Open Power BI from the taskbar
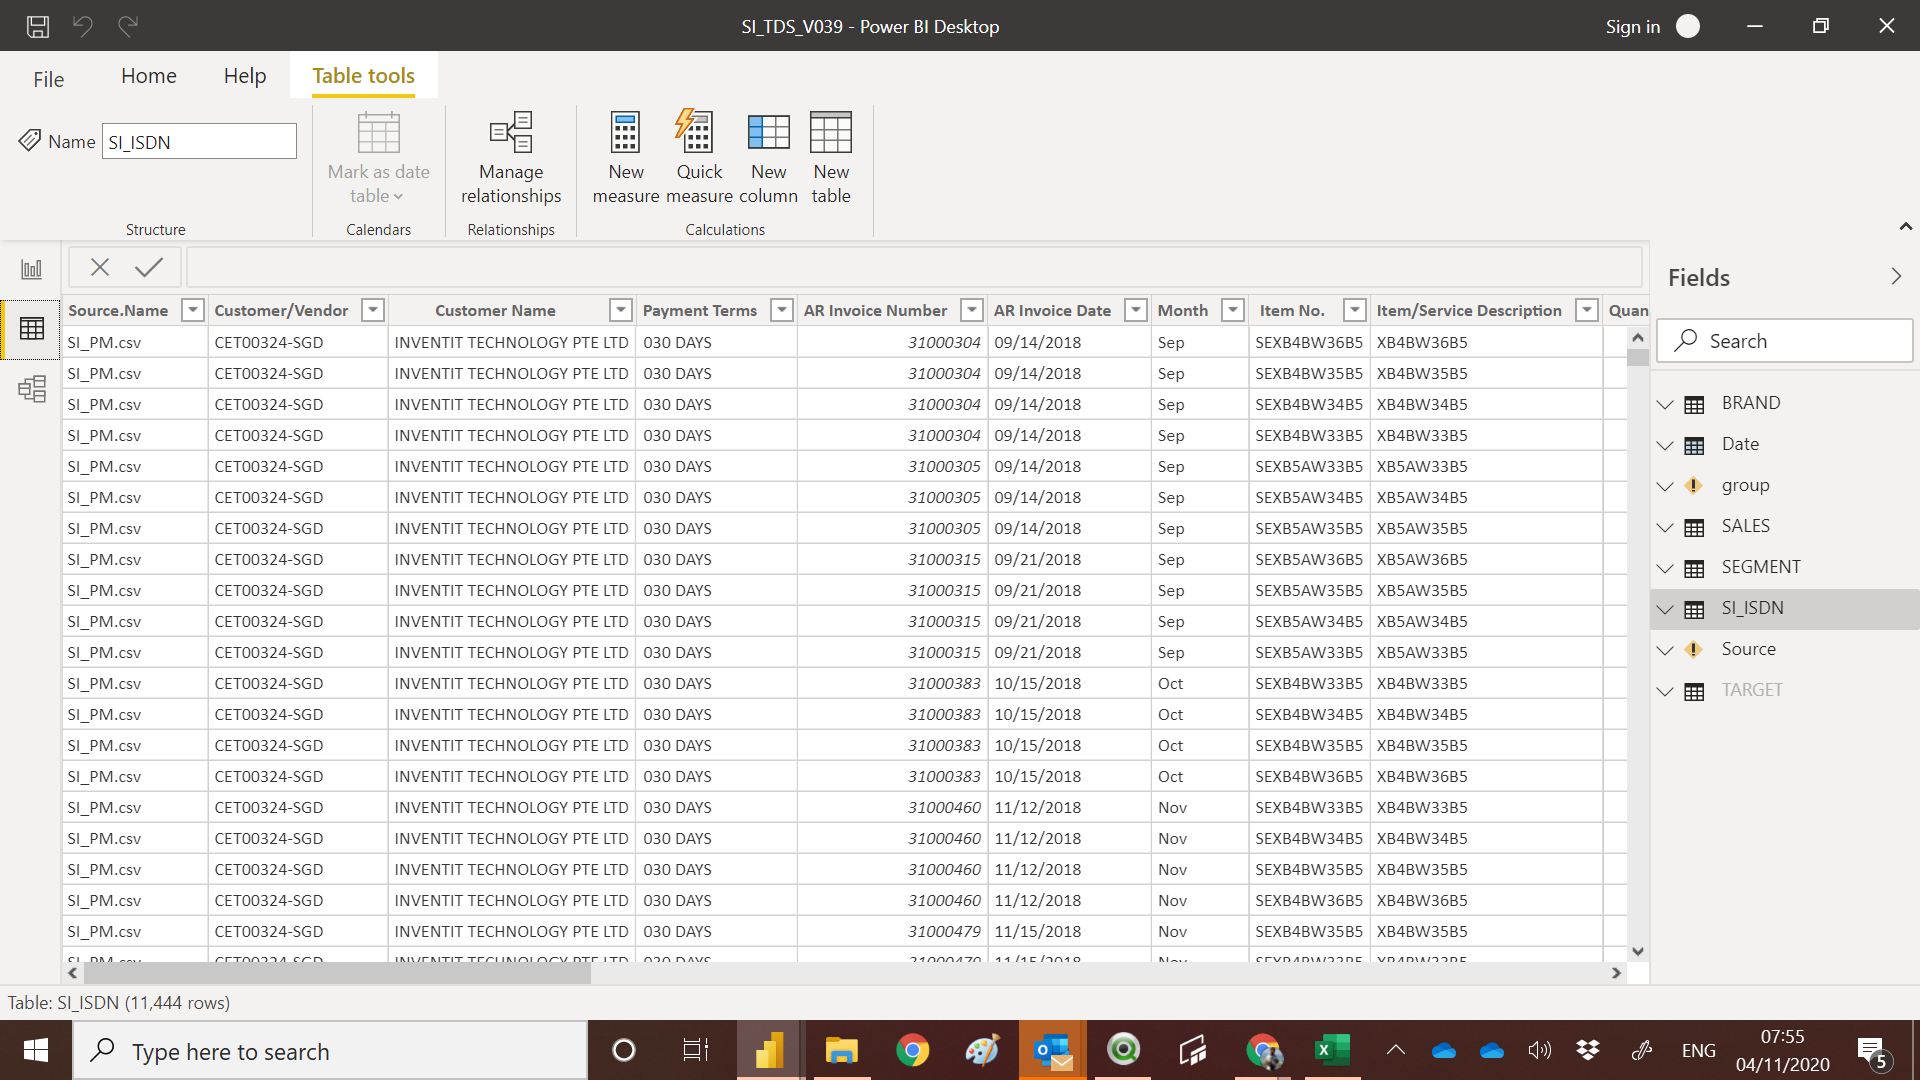The width and height of the screenshot is (1920, 1080). click(769, 1051)
